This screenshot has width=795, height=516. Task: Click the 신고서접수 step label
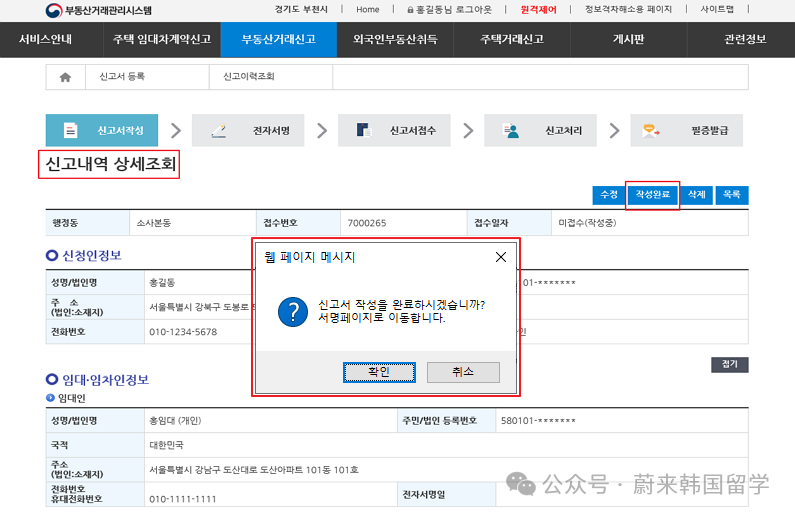413,131
